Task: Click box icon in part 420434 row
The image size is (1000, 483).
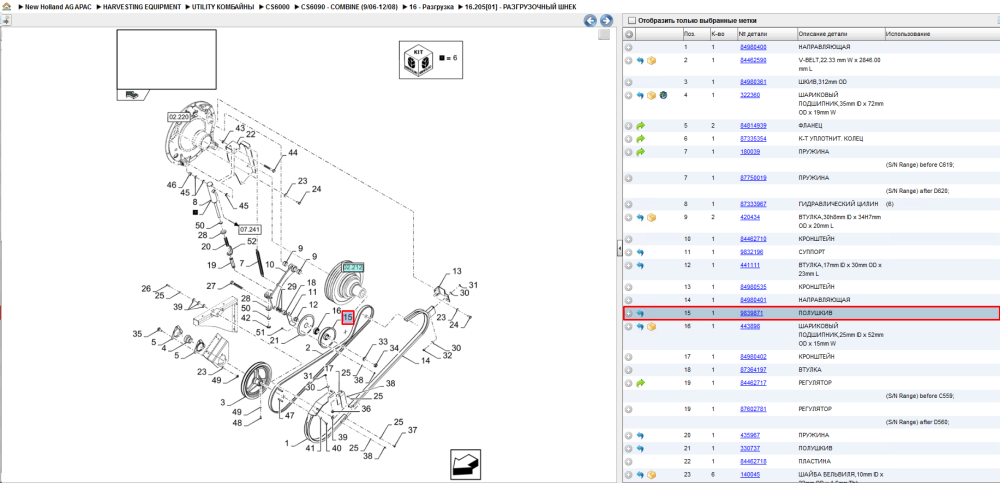Action: click(x=651, y=218)
